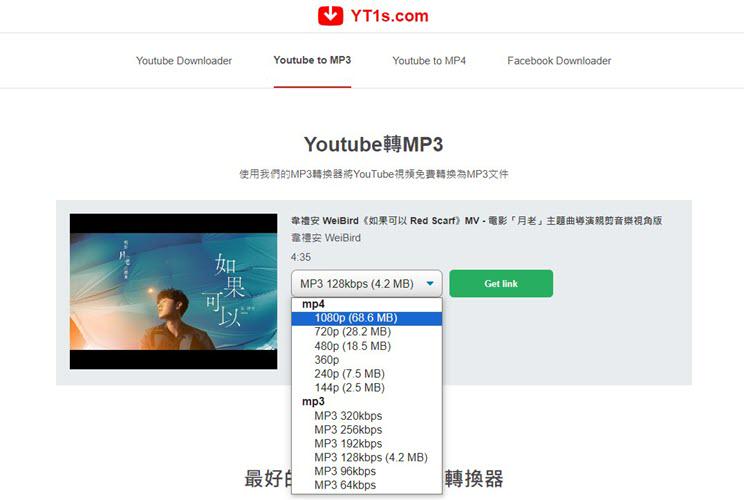Click the YT1s red download logo icon
Viewport: 744px width, 500px height.
click(x=330, y=15)
